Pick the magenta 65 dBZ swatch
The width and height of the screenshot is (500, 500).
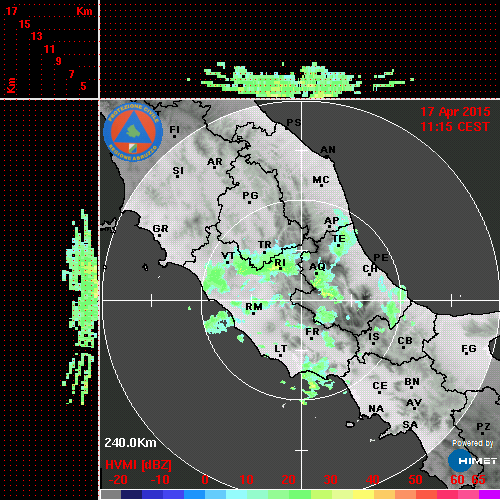click(489, 494)
